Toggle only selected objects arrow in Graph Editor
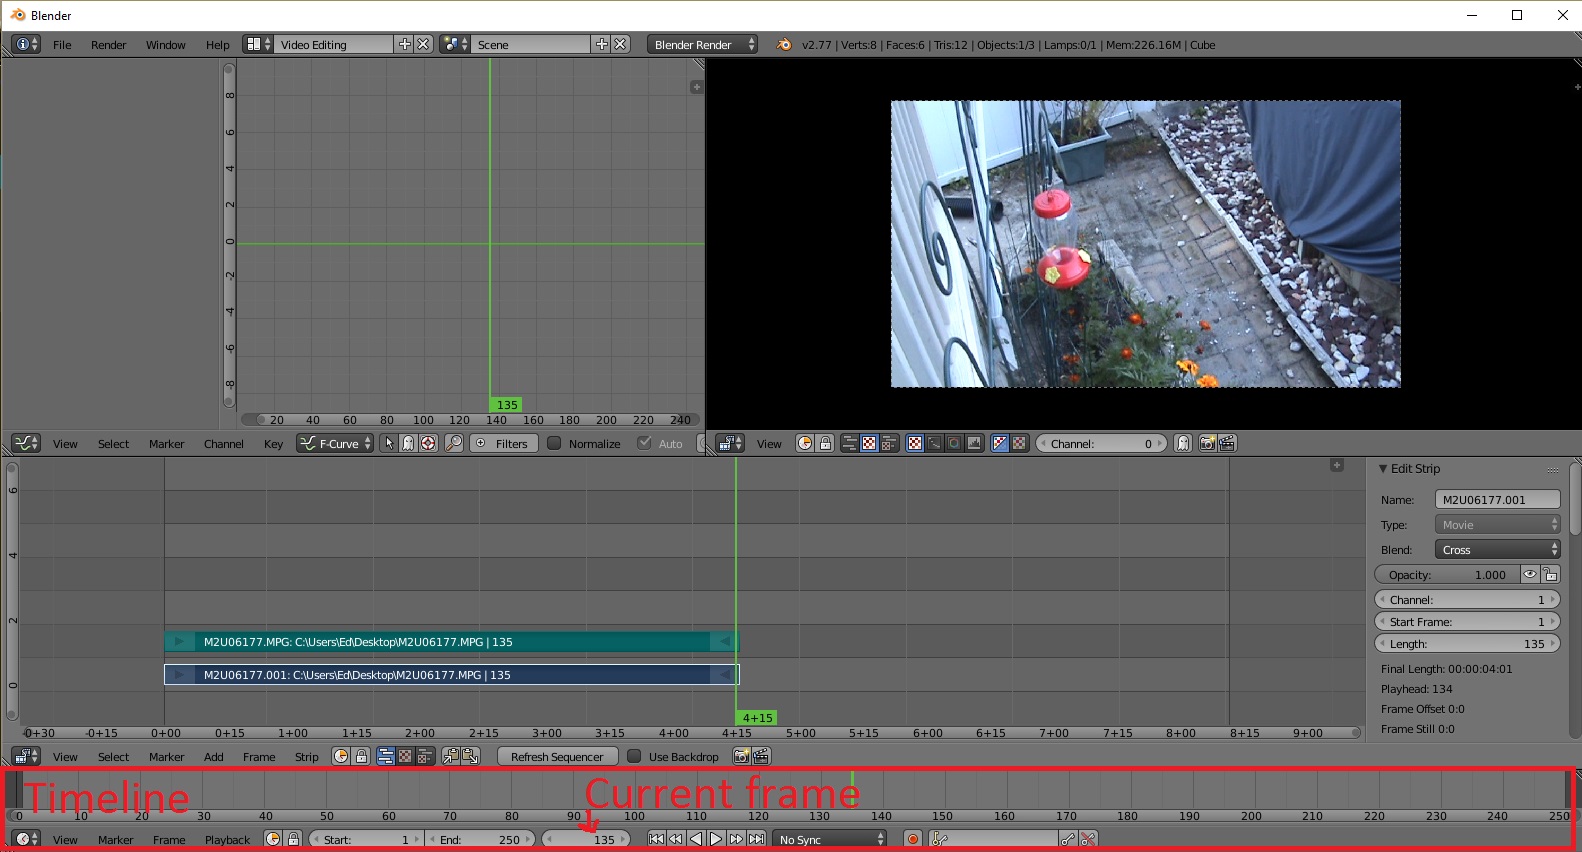The width and height of the screenshot is (1582, 852). pos(389,443)
